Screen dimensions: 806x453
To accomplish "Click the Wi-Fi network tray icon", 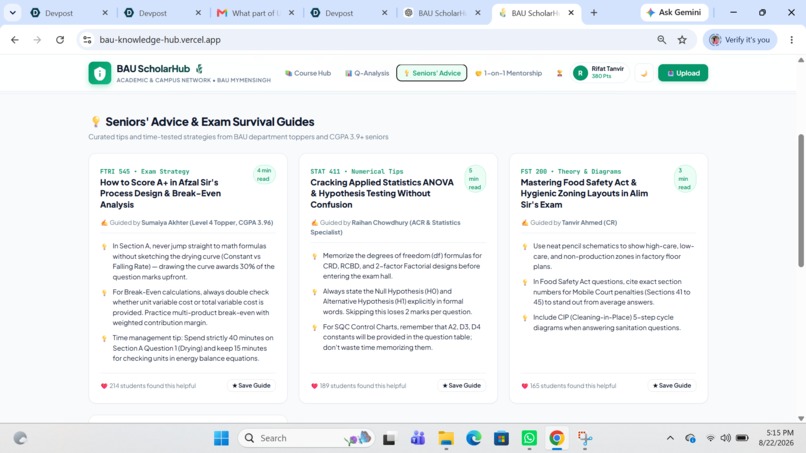I will coord(710,438).
